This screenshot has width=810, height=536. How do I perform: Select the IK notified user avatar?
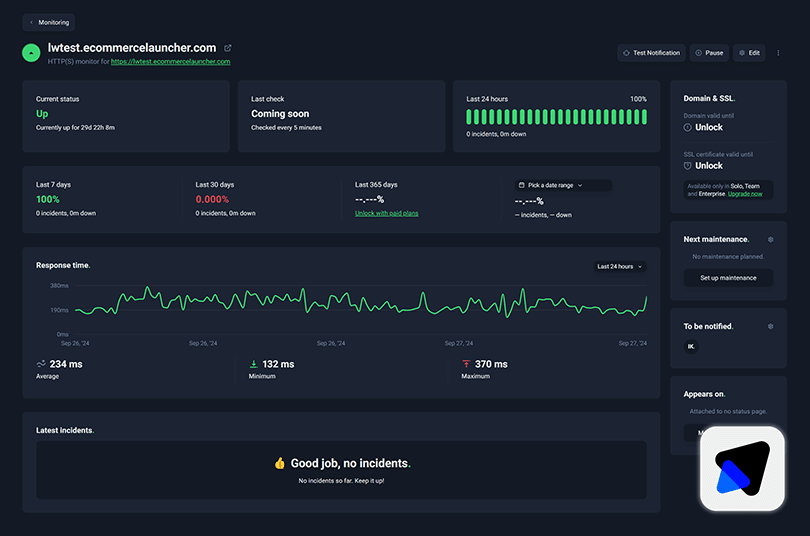(x=691, y=346)
